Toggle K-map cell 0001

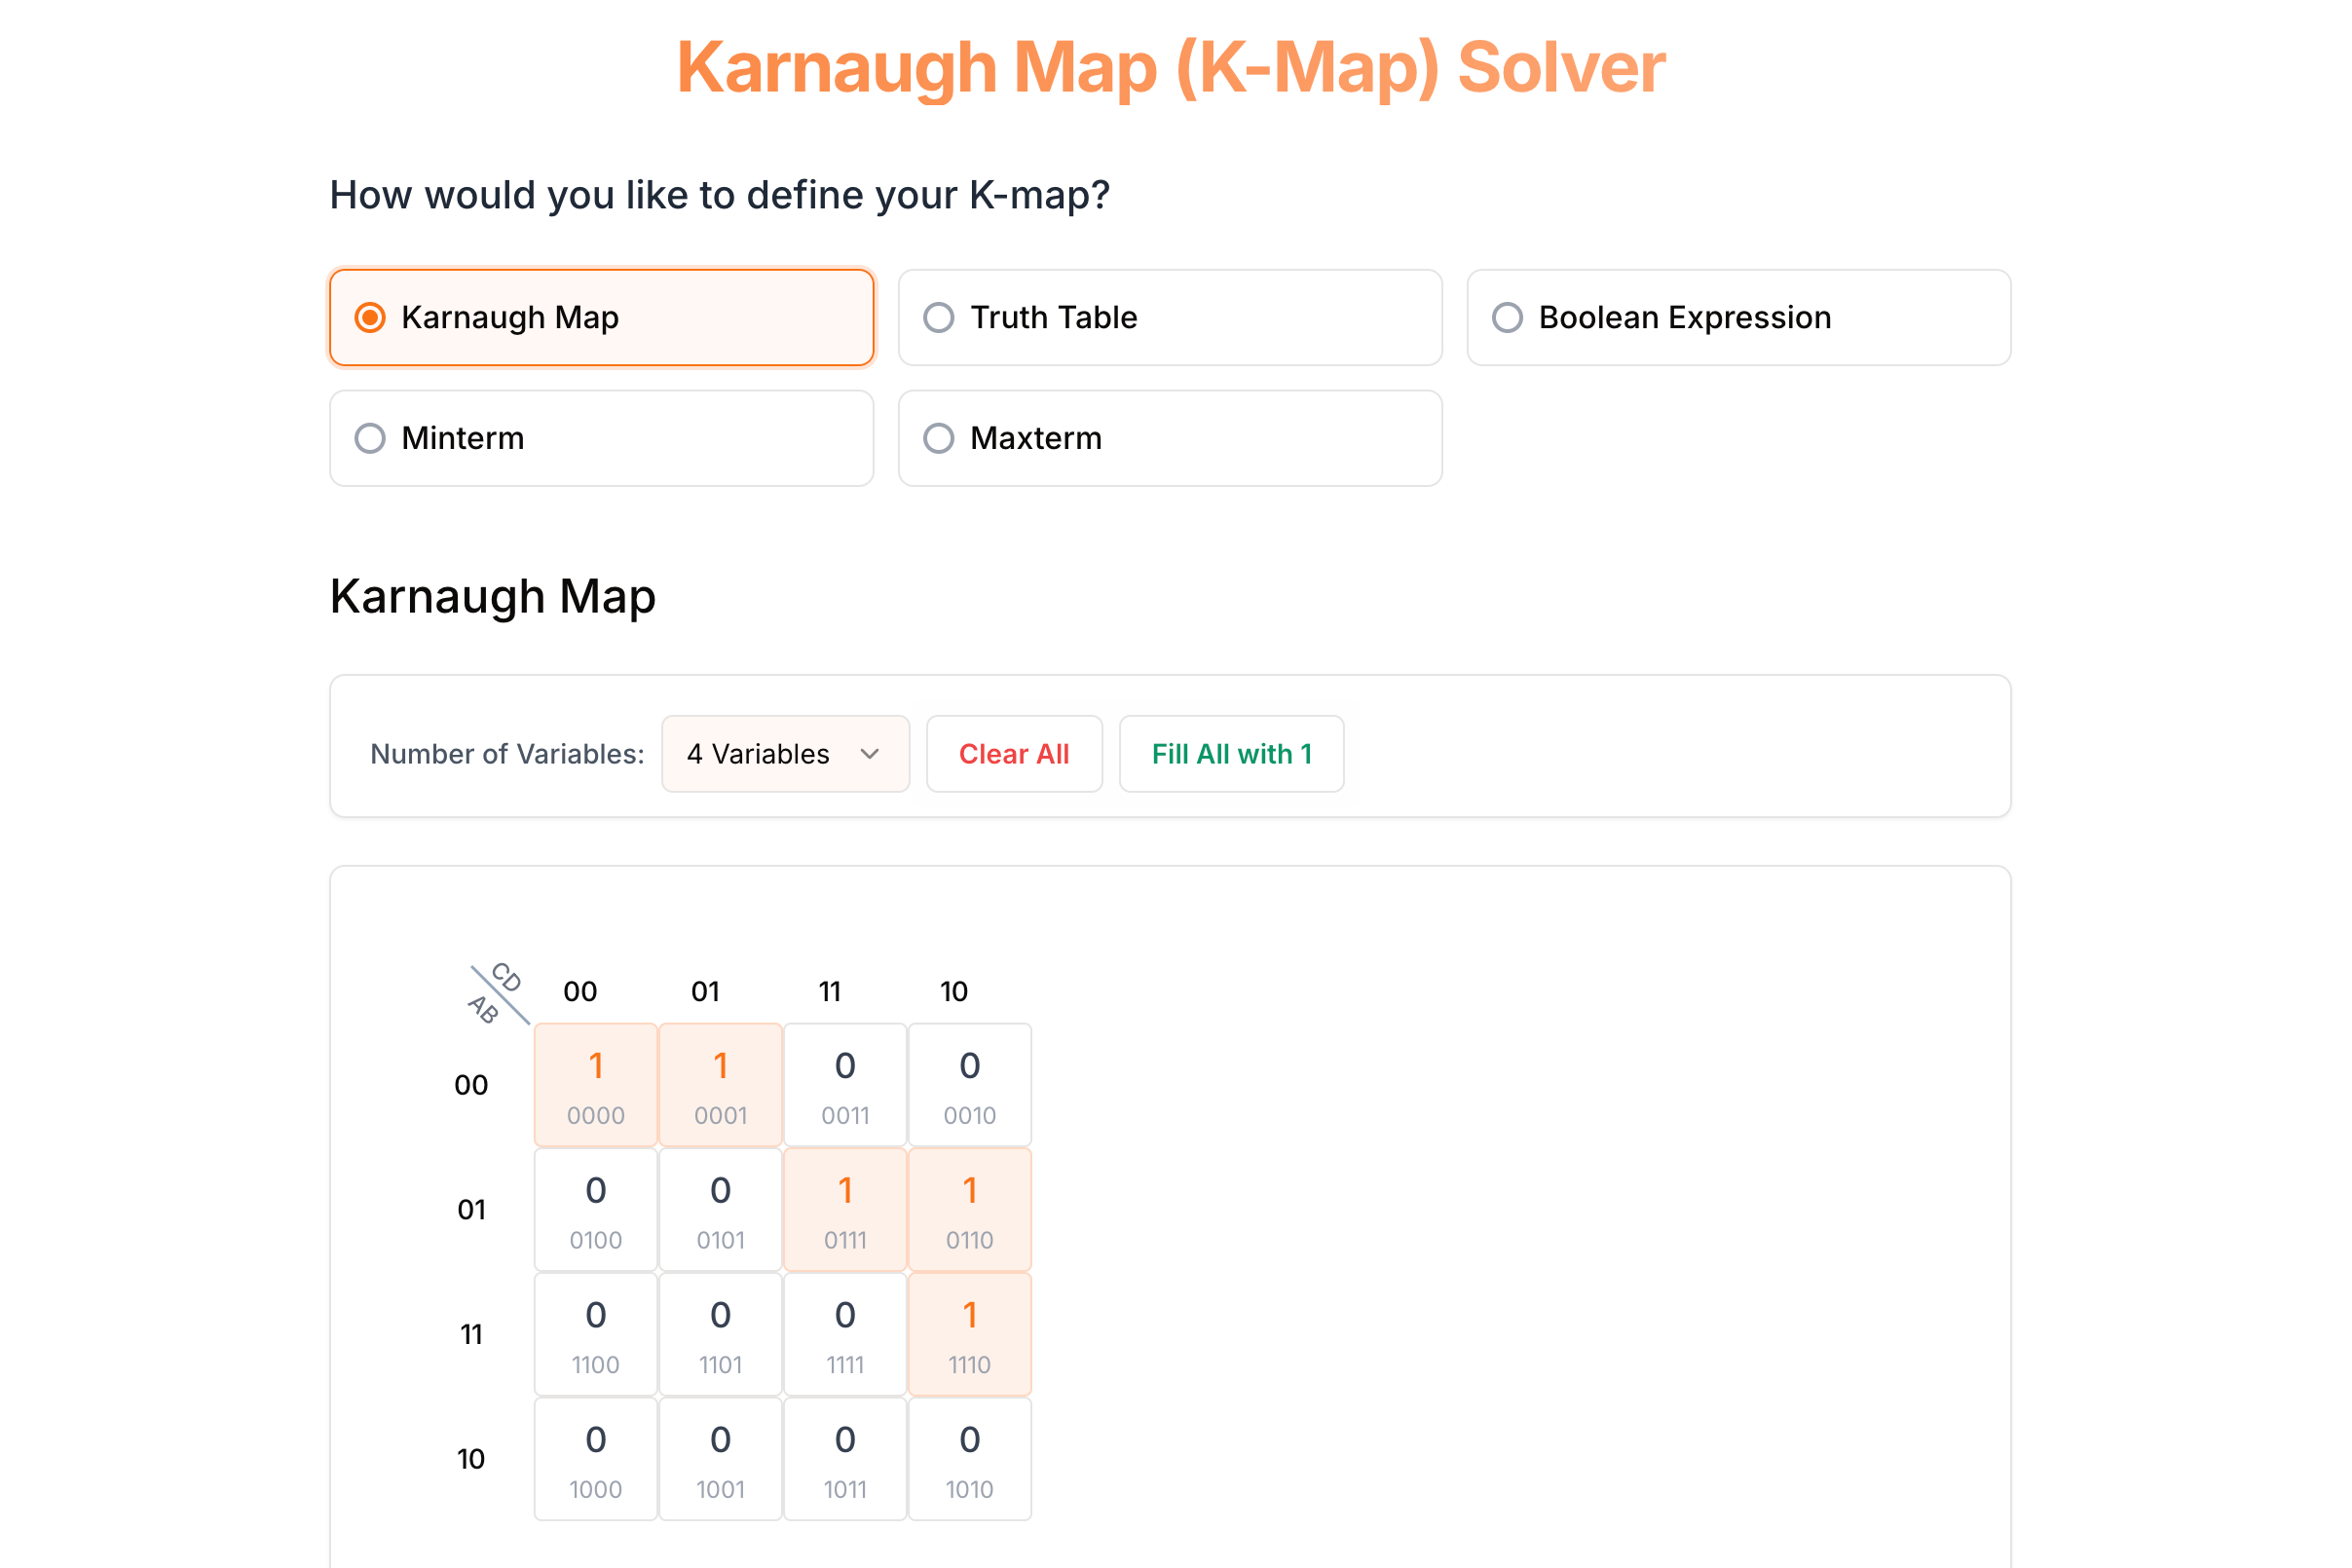[720, 1085]
